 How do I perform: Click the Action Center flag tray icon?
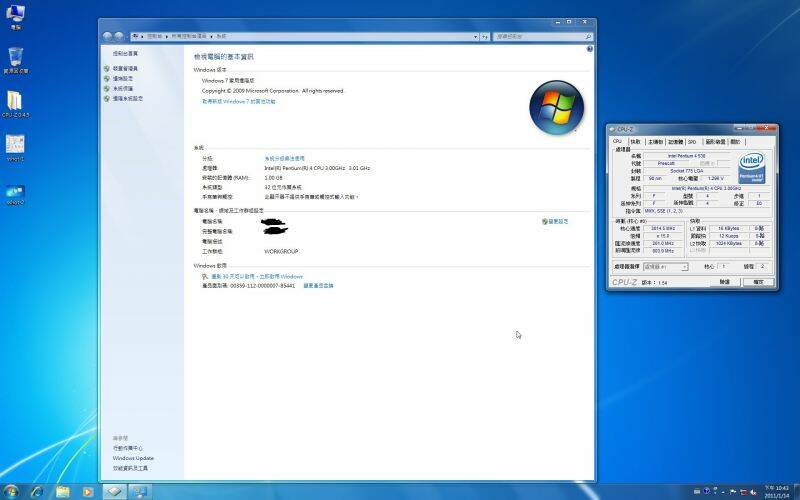coord(733,492)
